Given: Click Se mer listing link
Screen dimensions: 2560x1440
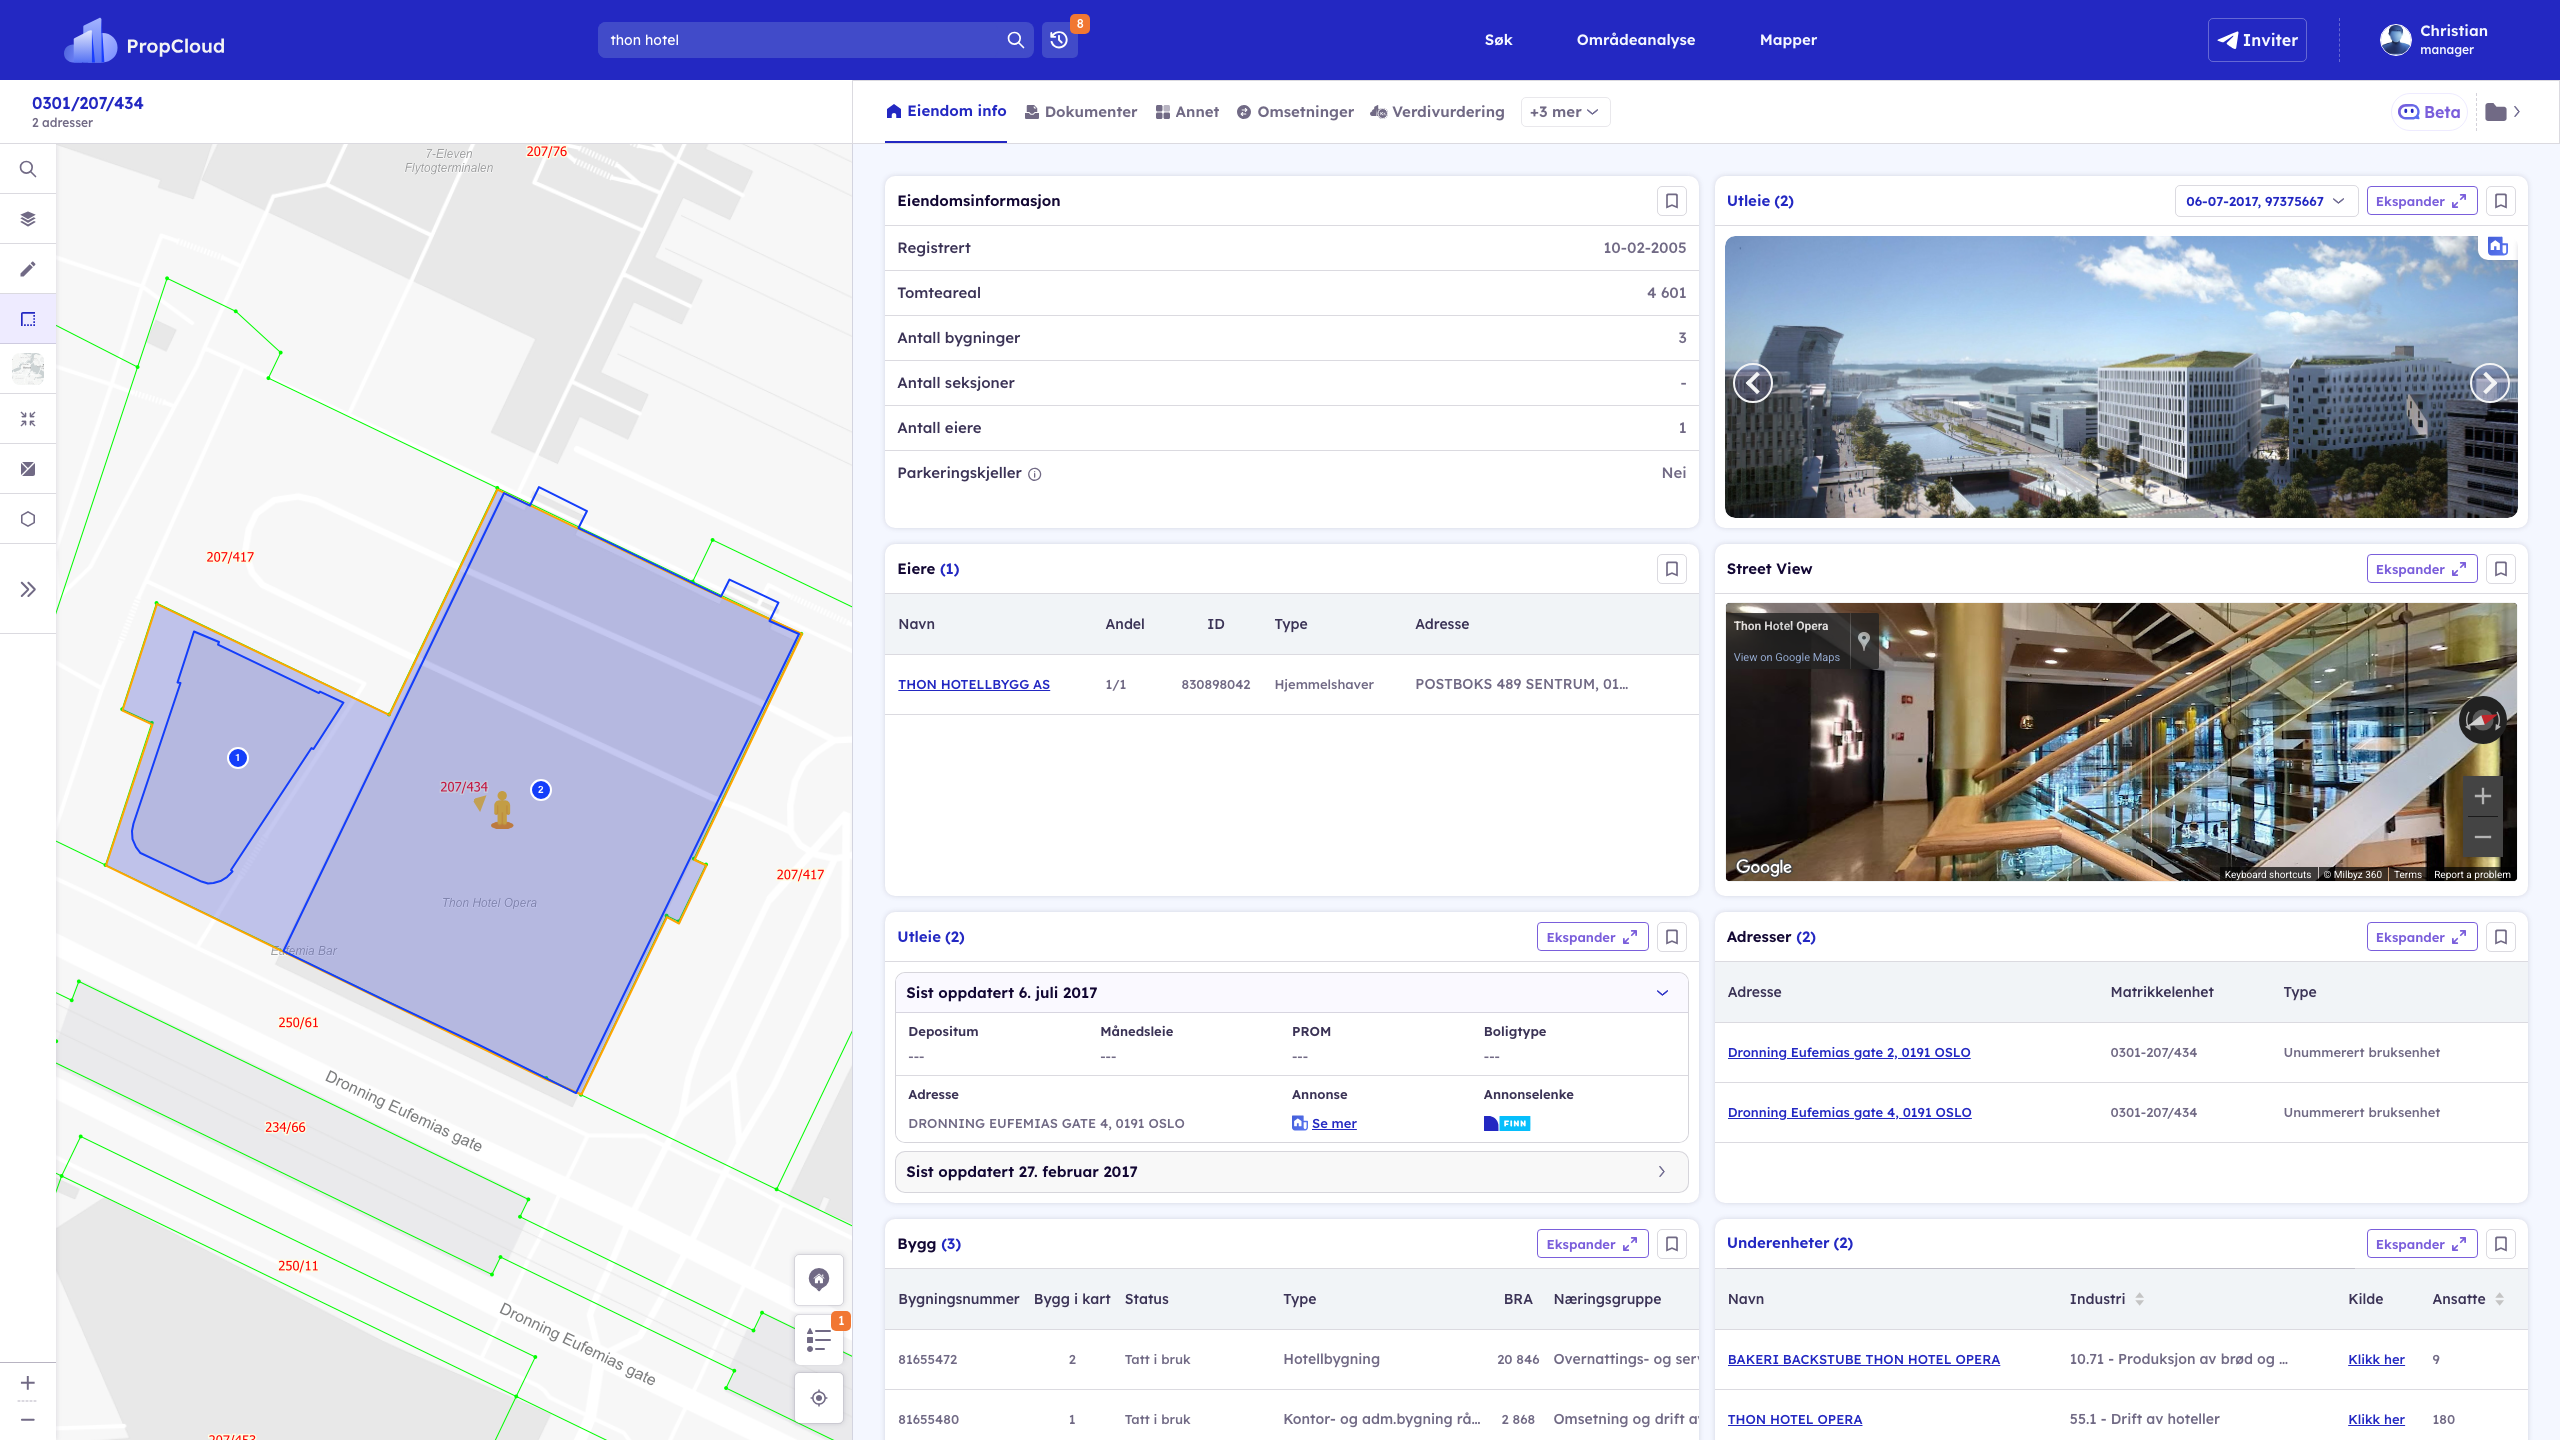Looking at the screenshot, I should point(1334,1124).
